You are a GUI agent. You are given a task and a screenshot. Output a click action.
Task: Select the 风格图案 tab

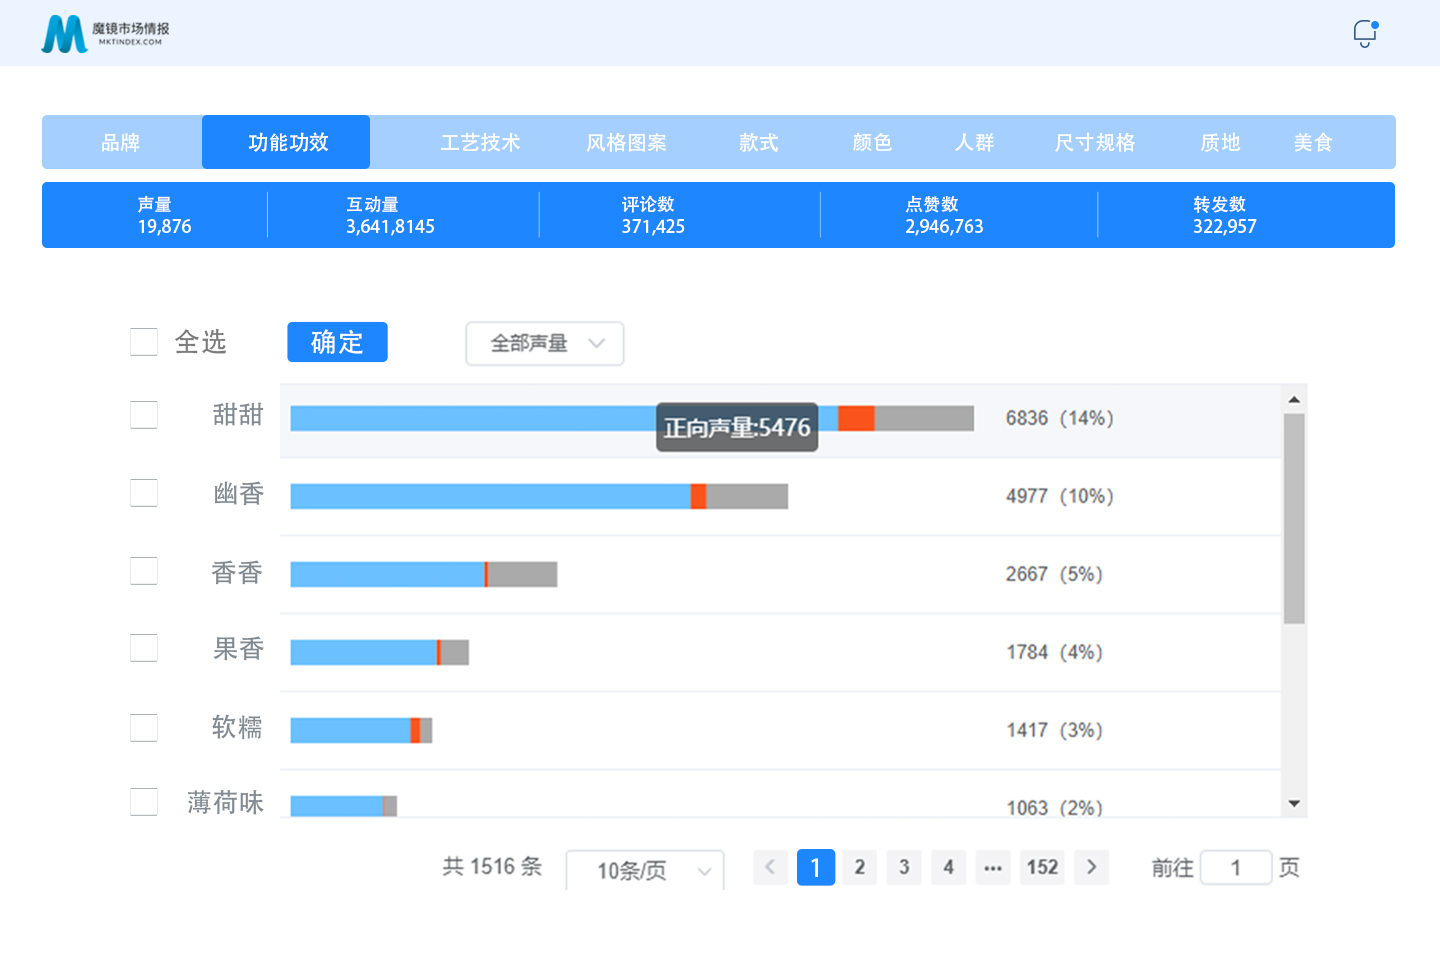626,142
